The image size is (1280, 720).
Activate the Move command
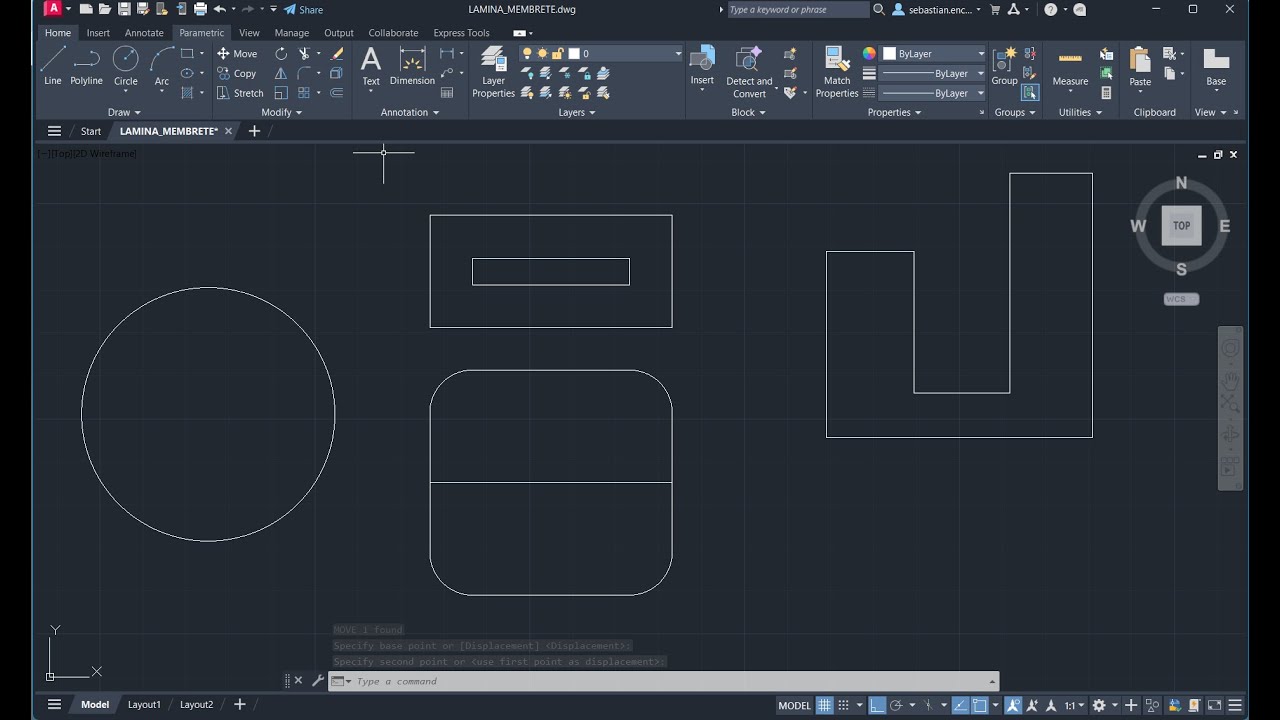pyautogui.click(x=237, y=53)
